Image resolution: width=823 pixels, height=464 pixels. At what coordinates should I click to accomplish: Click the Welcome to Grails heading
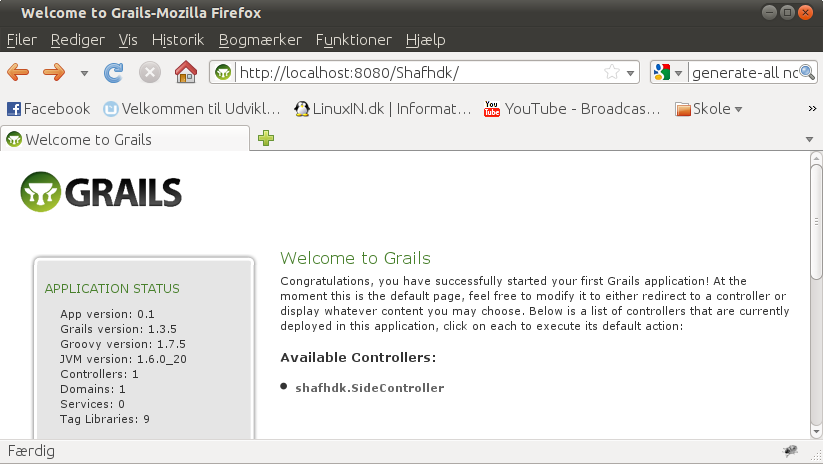(x=355, y=258)
